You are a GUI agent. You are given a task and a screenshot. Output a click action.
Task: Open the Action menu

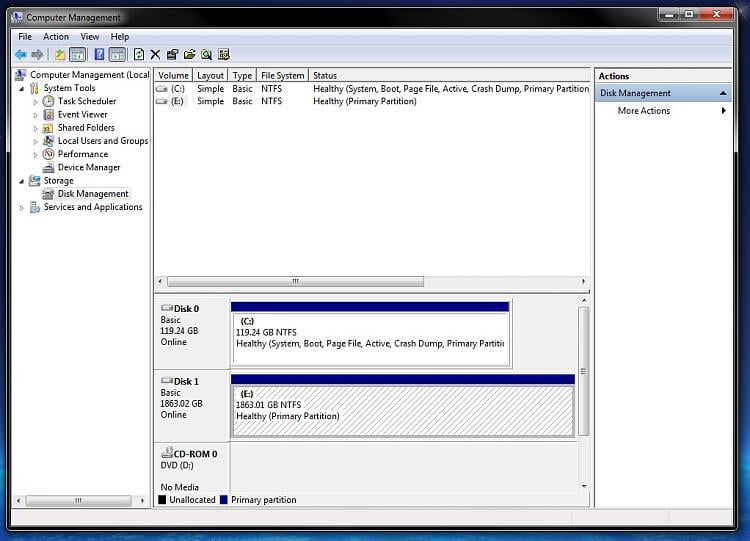[x=56, y=37]
